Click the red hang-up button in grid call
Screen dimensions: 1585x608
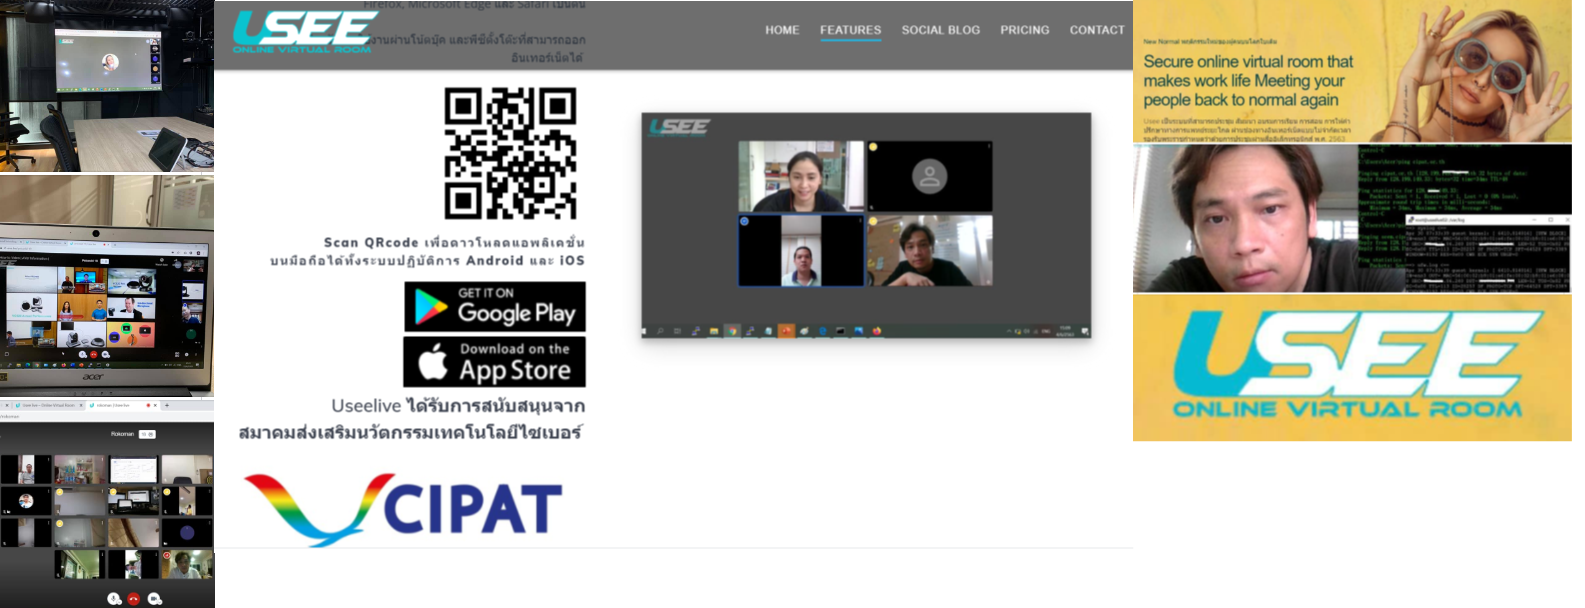click(x=134, y=598)
